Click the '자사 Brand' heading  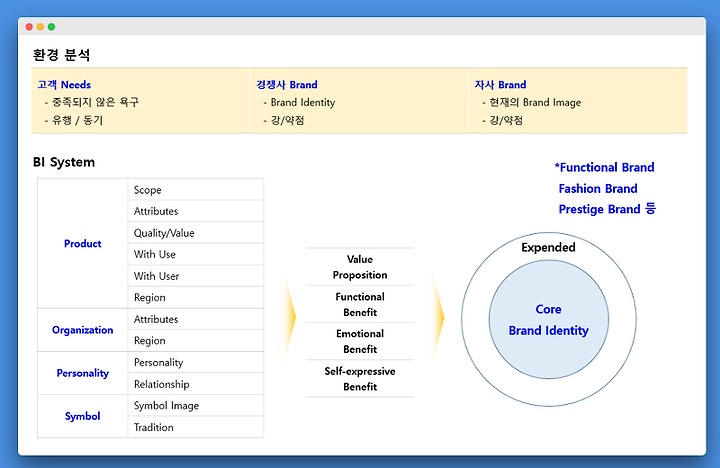point(501,85)
